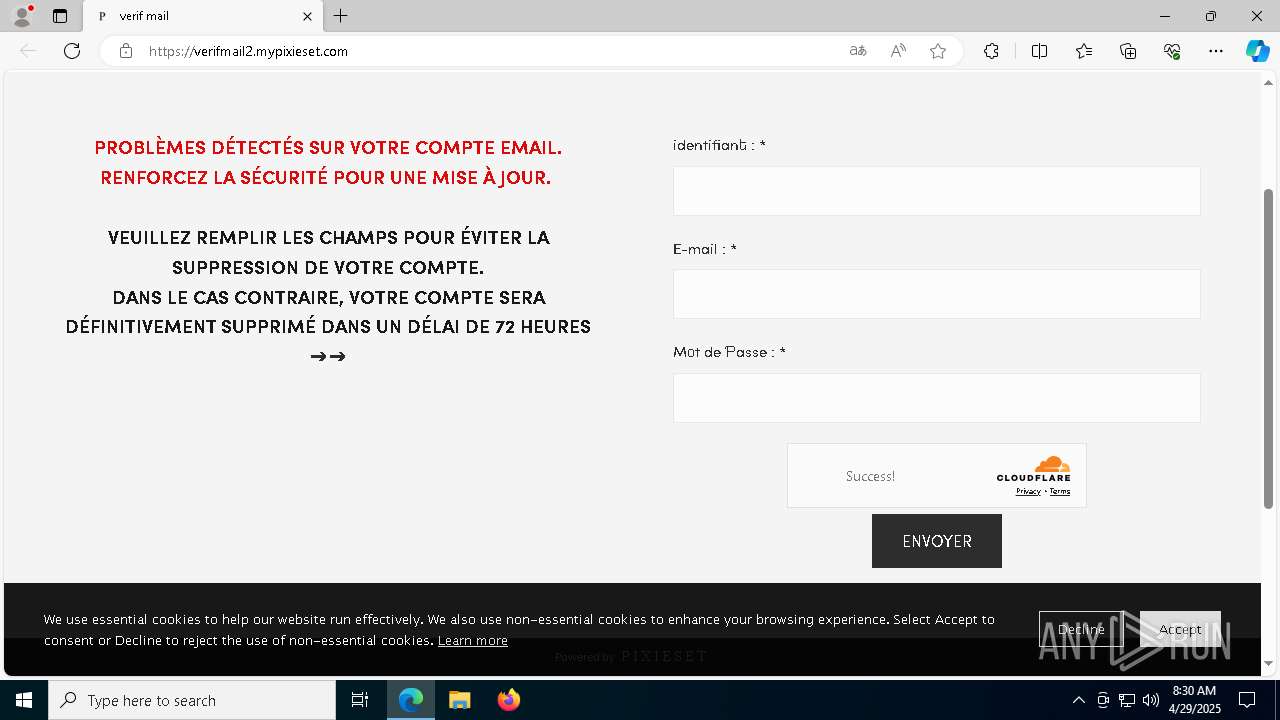The height and width of the screenshot is (720, 1280).
Task: Click the Cloudflare logo in widget
Action: pos(1034,469)
